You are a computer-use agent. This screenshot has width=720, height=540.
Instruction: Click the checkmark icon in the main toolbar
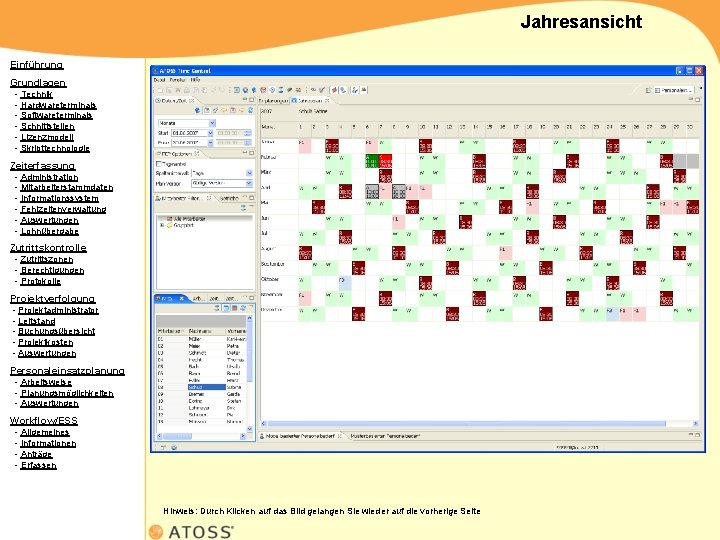pyautogui.click(x=322, y=90)
